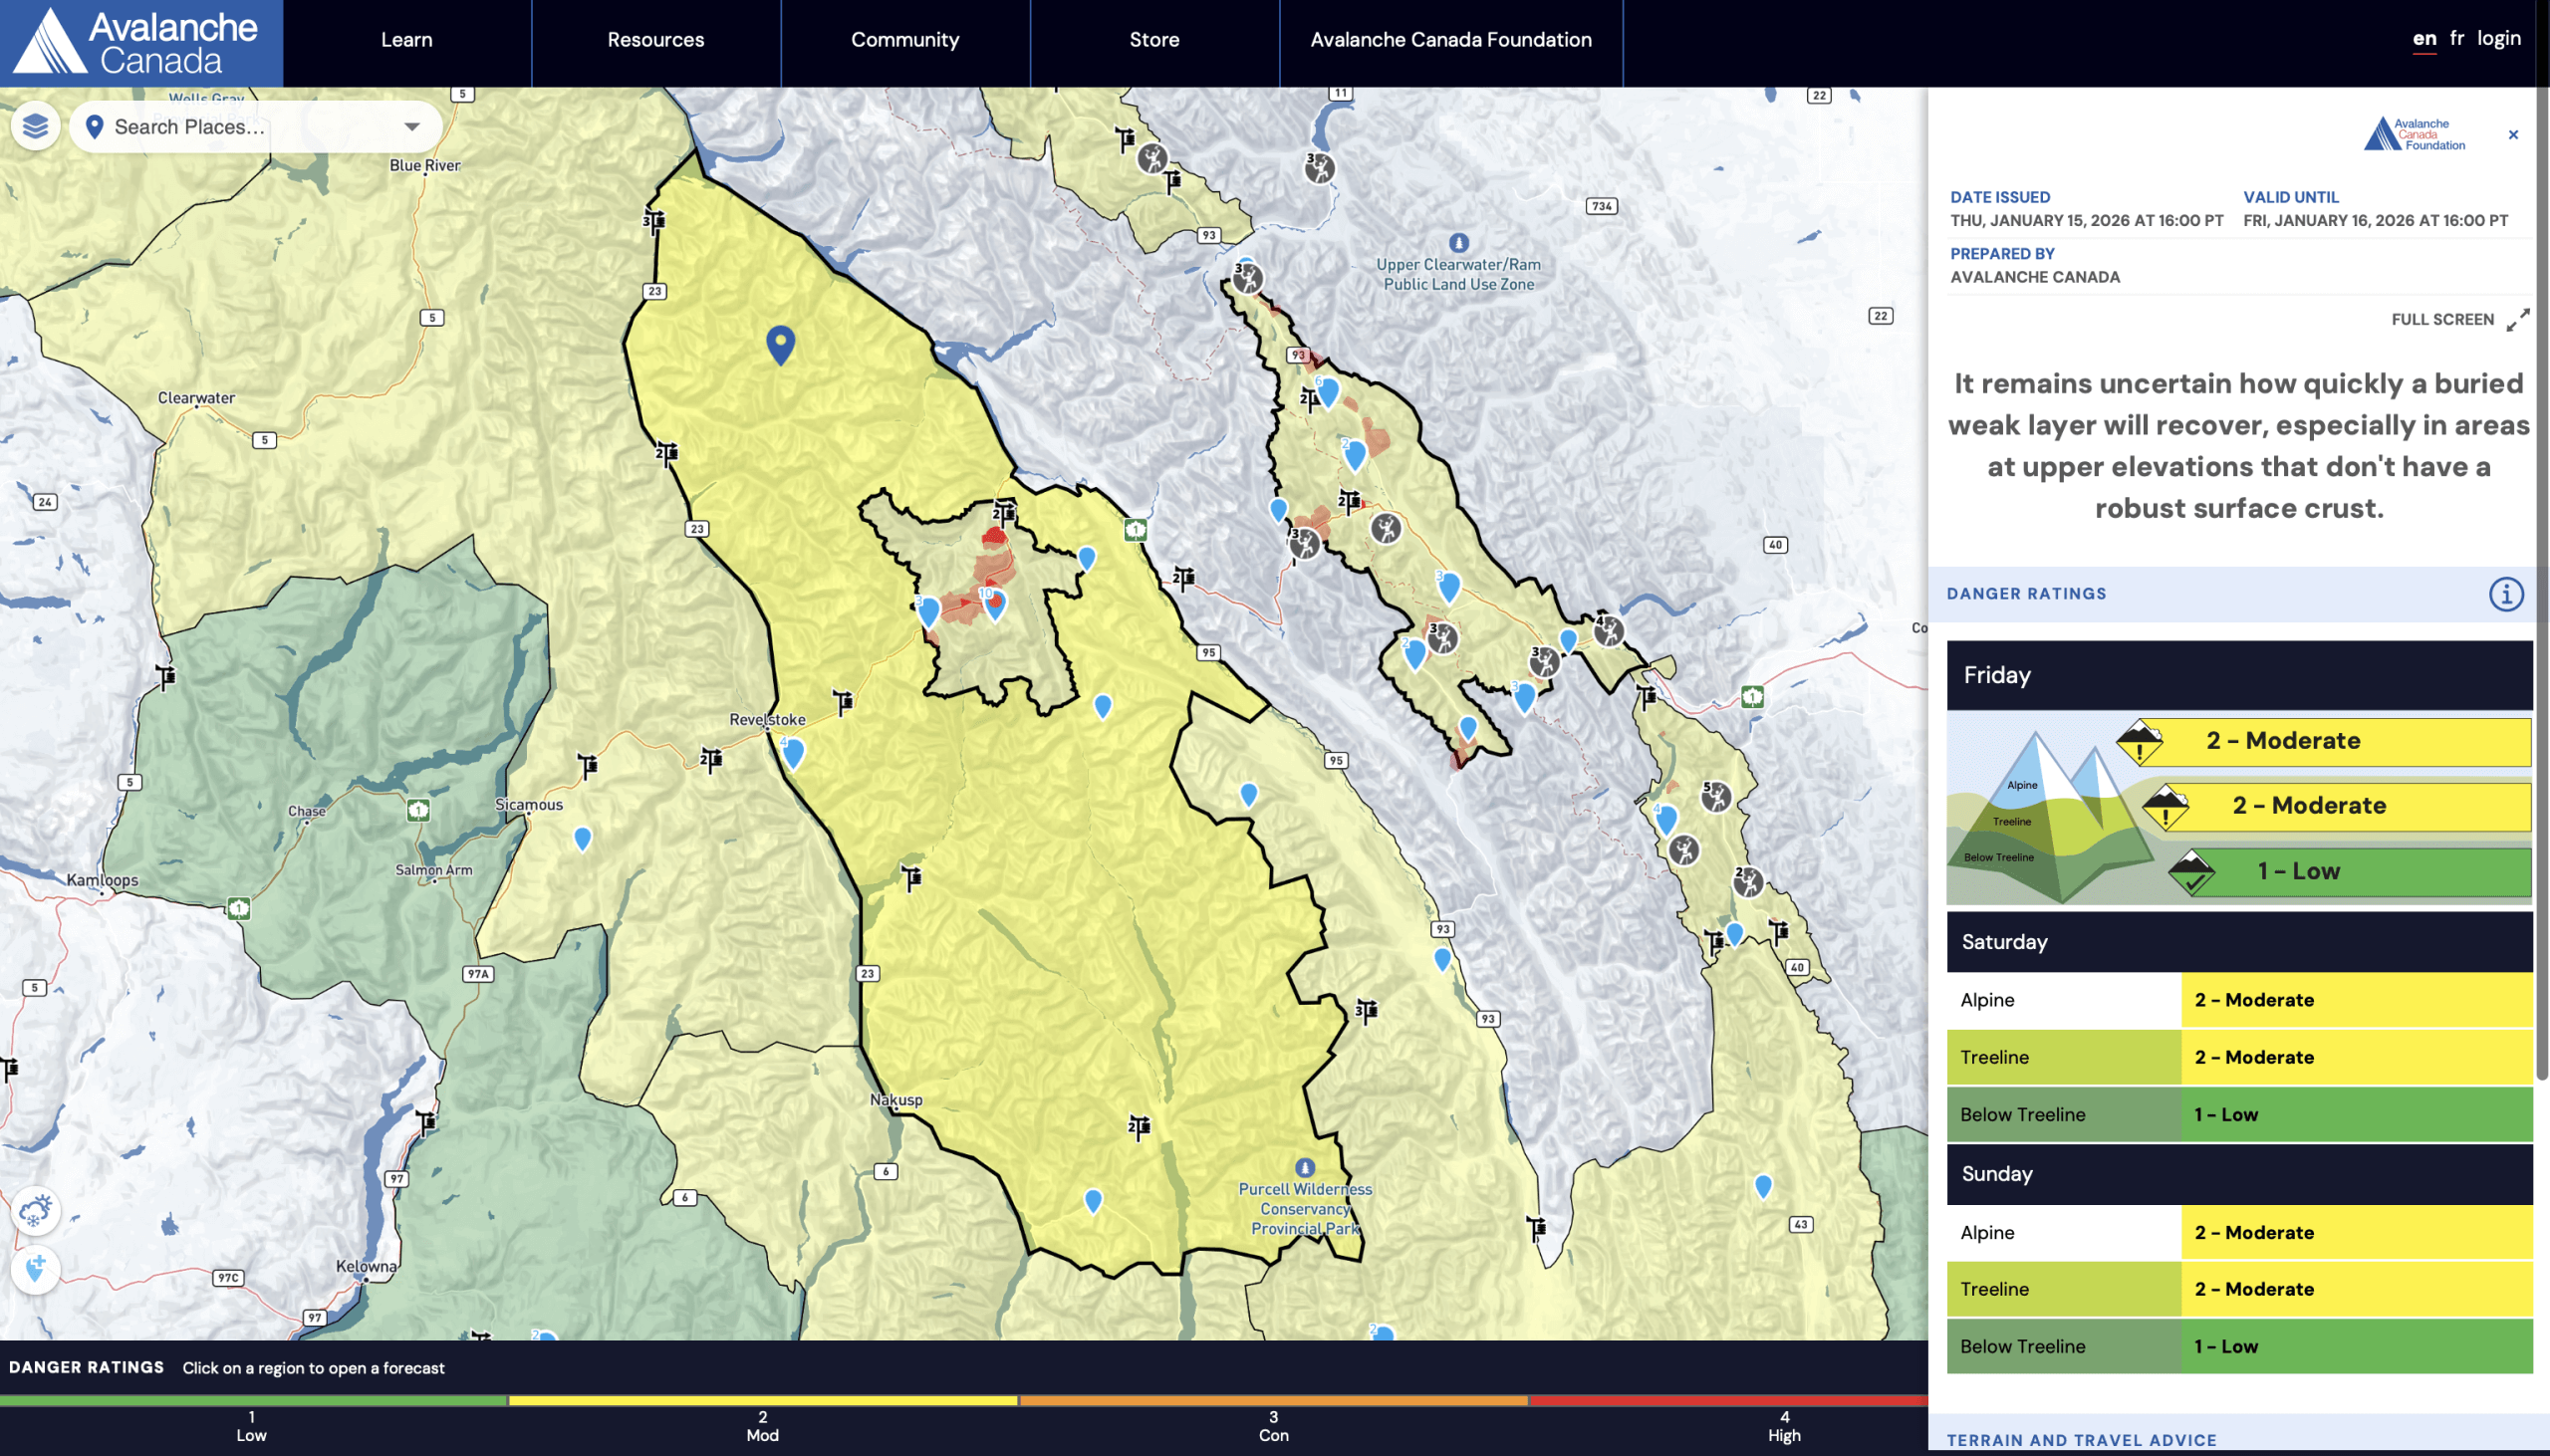This screenshot has height=1456, width=2550.
Task: Select English language option
Action: 2424,39
